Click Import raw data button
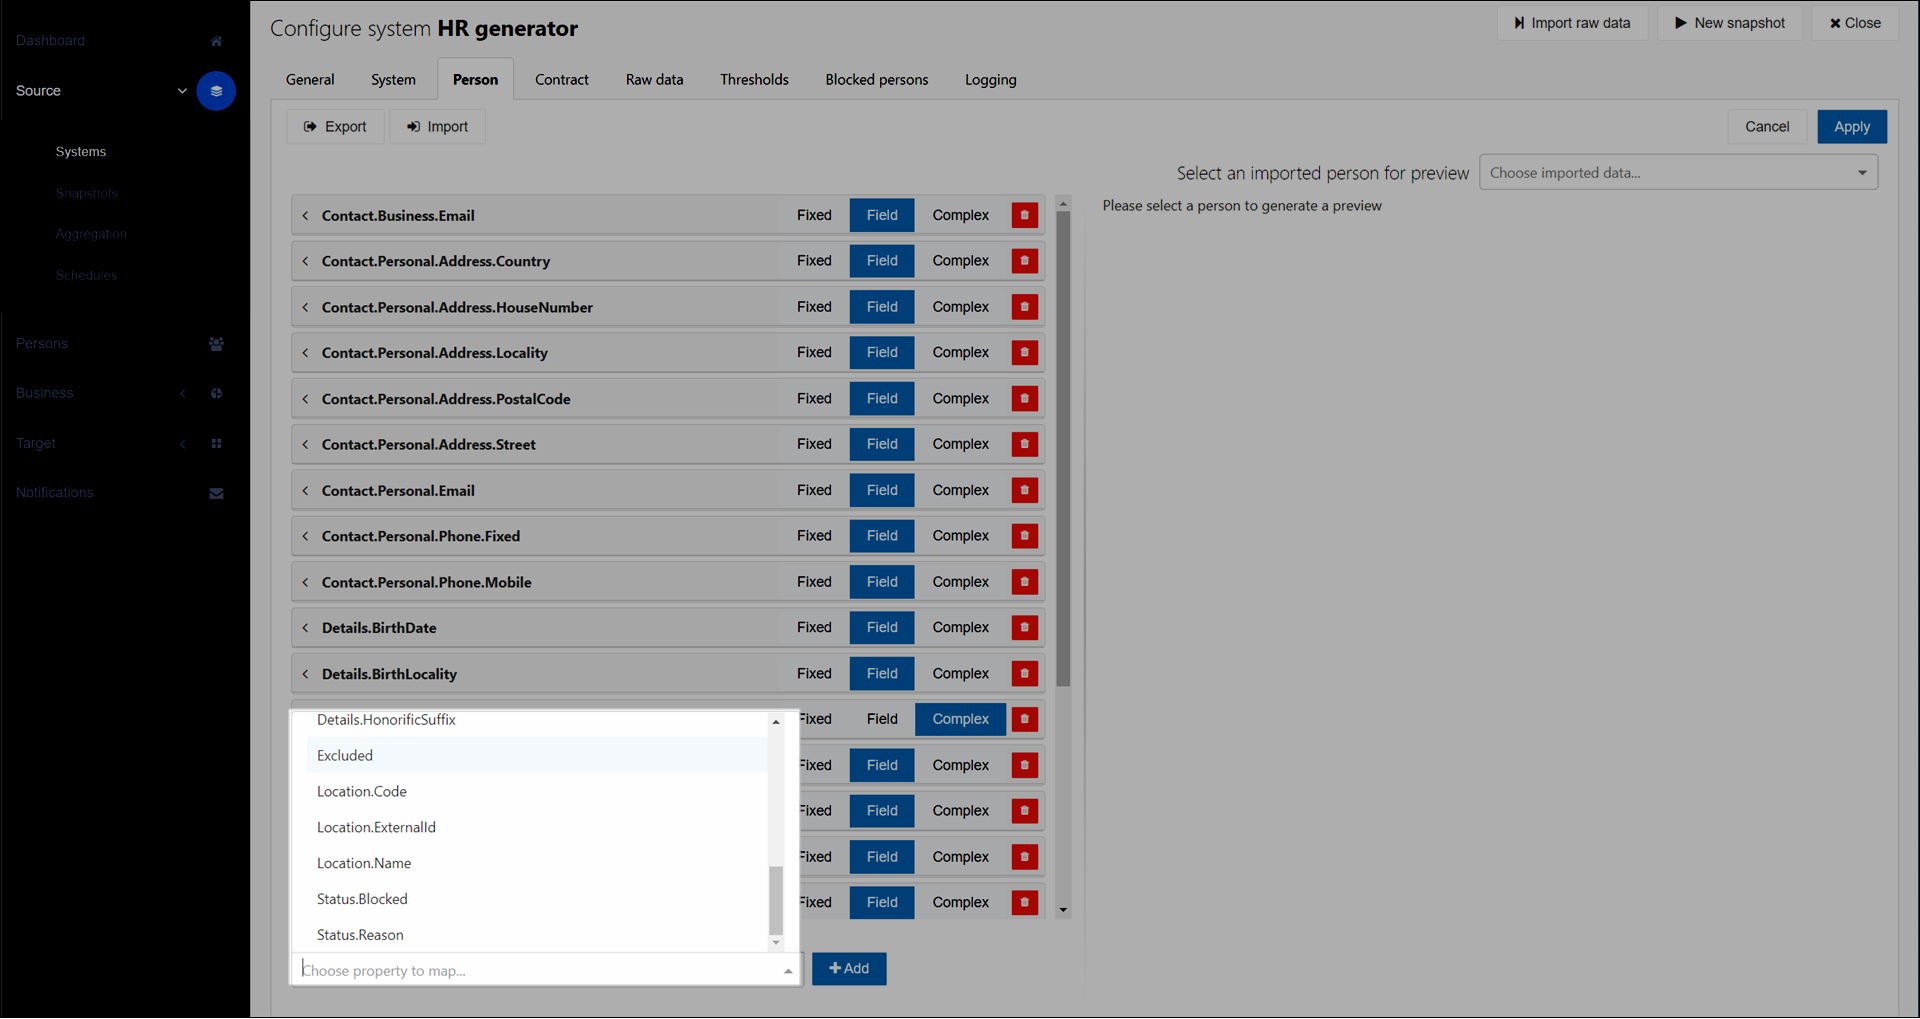The image size is (1920, 1019). 1572,23
